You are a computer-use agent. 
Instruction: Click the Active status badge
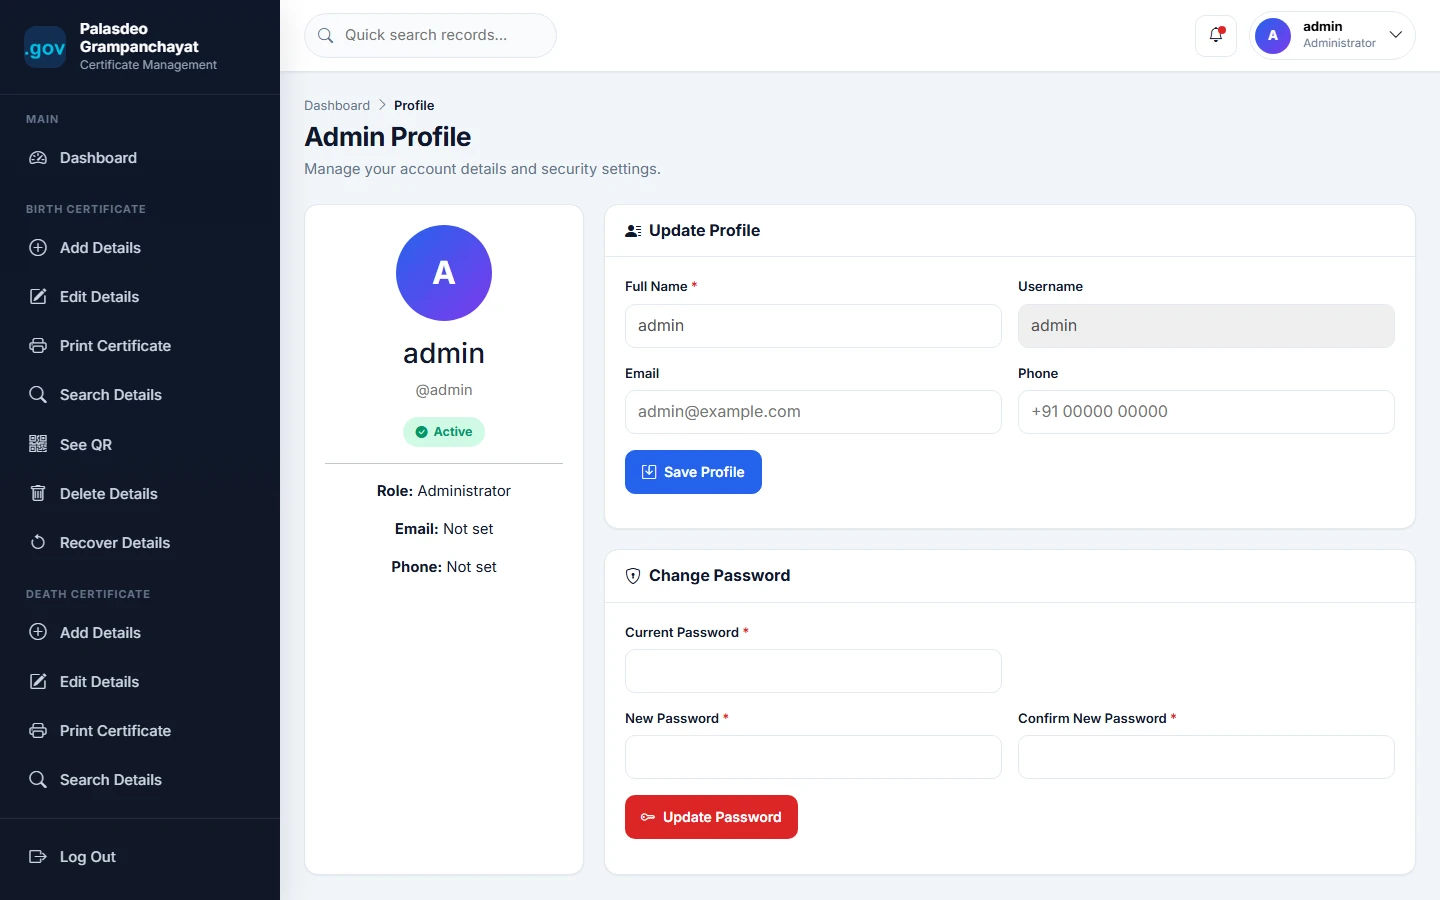pos(444,432)
